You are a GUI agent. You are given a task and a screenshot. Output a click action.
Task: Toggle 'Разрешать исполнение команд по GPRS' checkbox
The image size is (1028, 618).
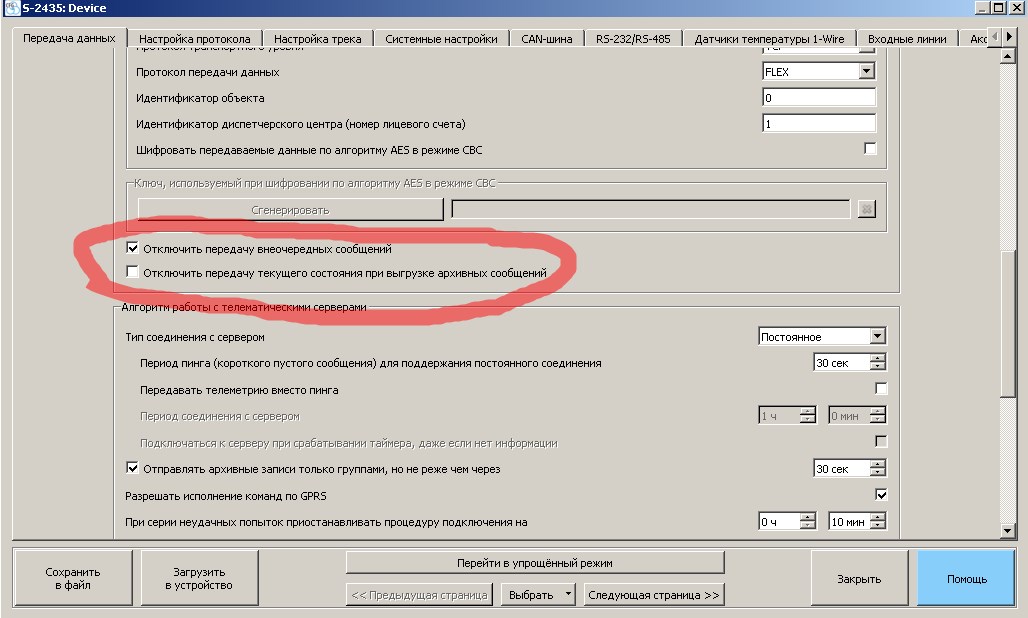coord(881,494)
